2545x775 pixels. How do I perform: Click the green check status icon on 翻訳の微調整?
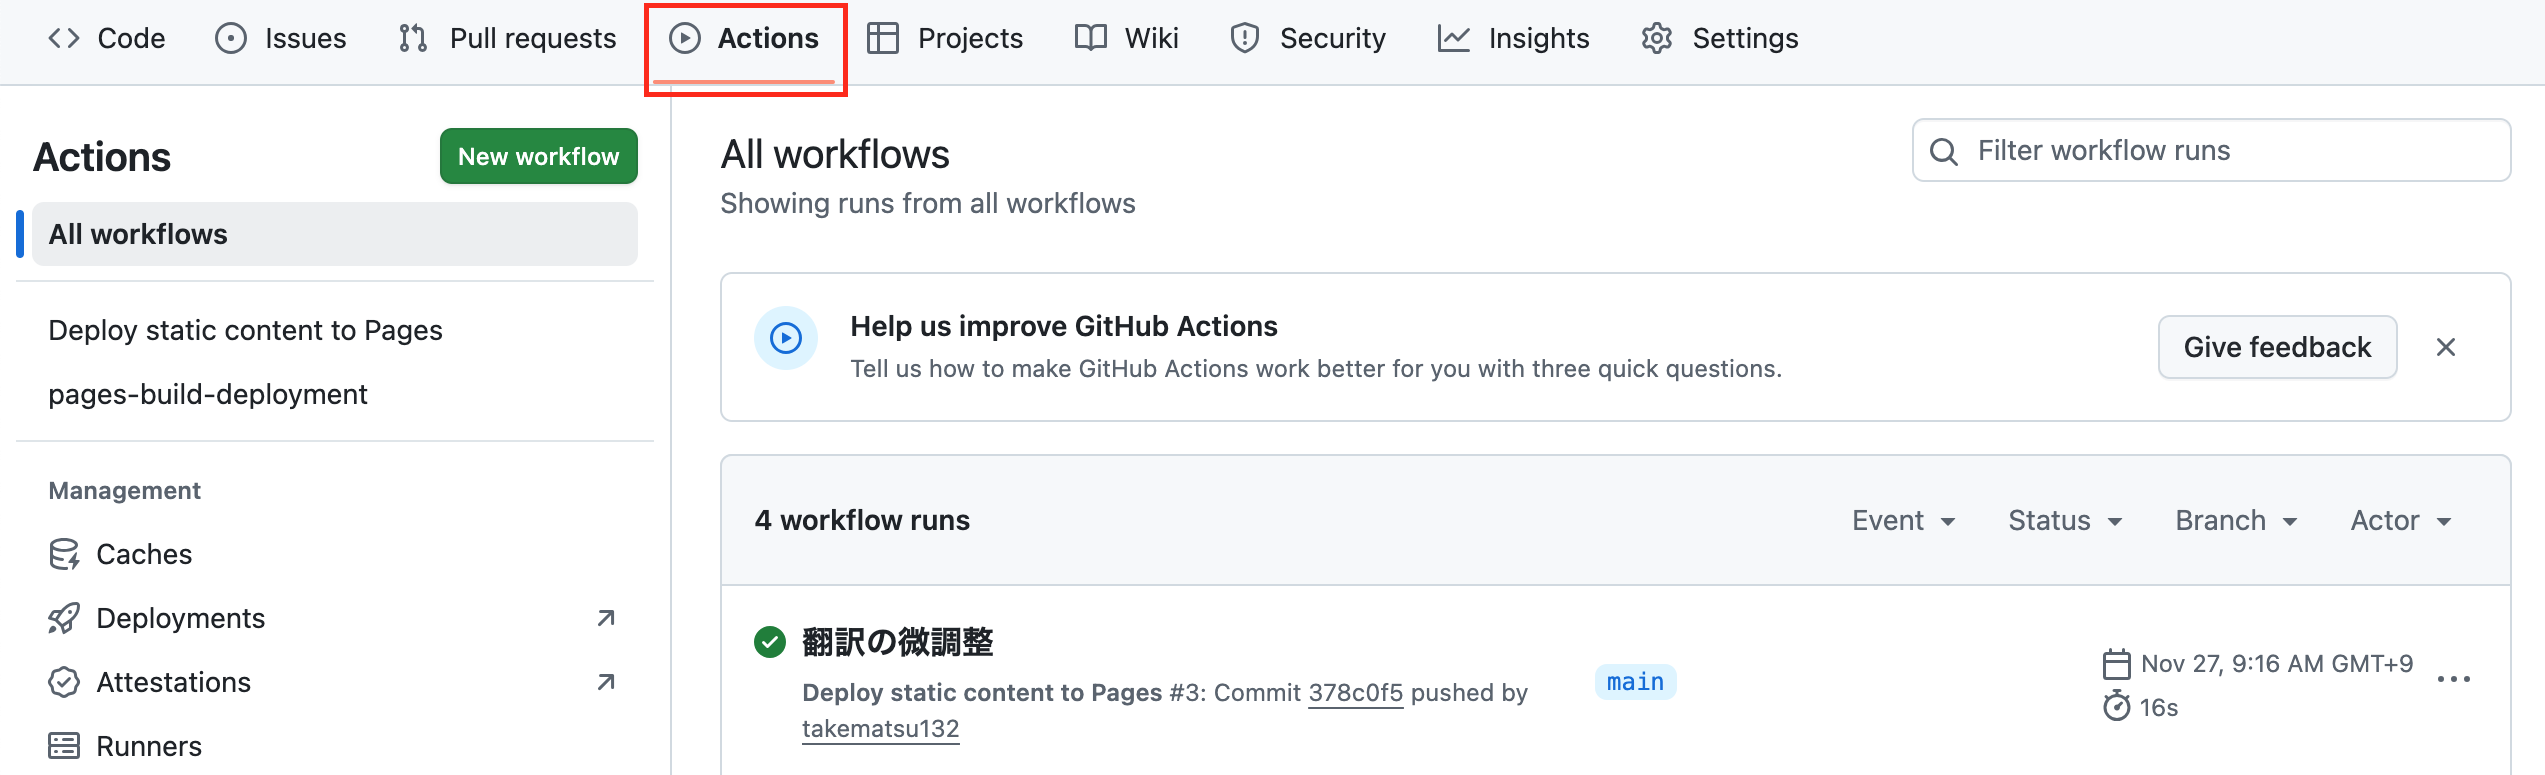[x=769, y=643]
